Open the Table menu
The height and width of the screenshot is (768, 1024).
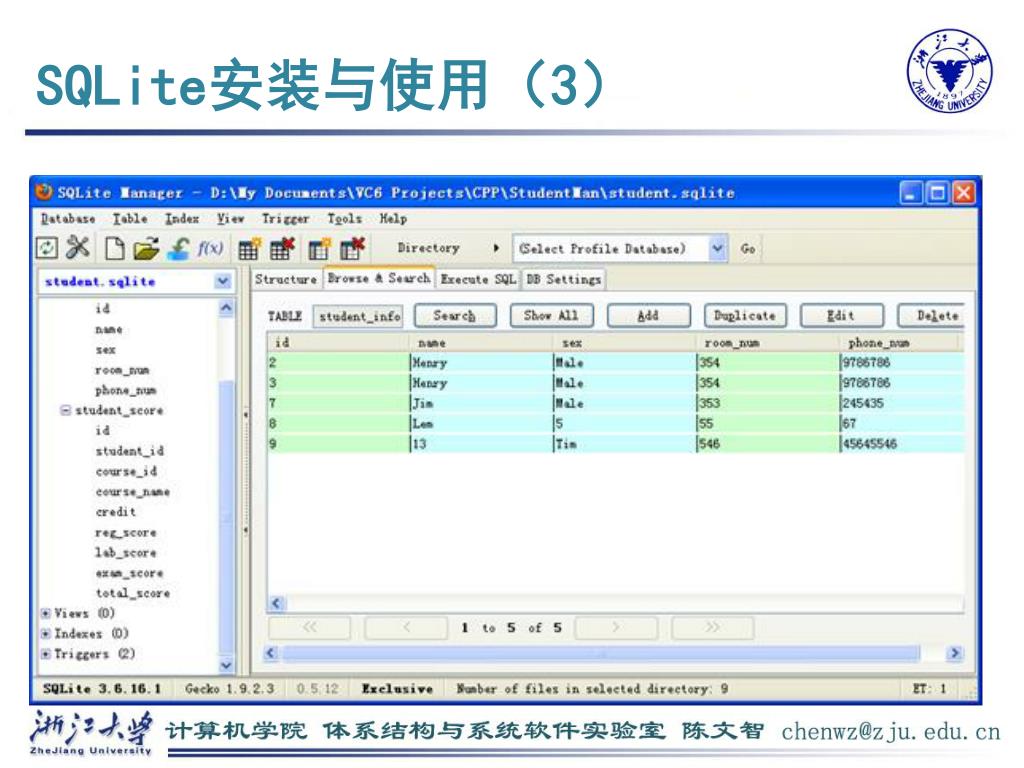coord(130,219)
